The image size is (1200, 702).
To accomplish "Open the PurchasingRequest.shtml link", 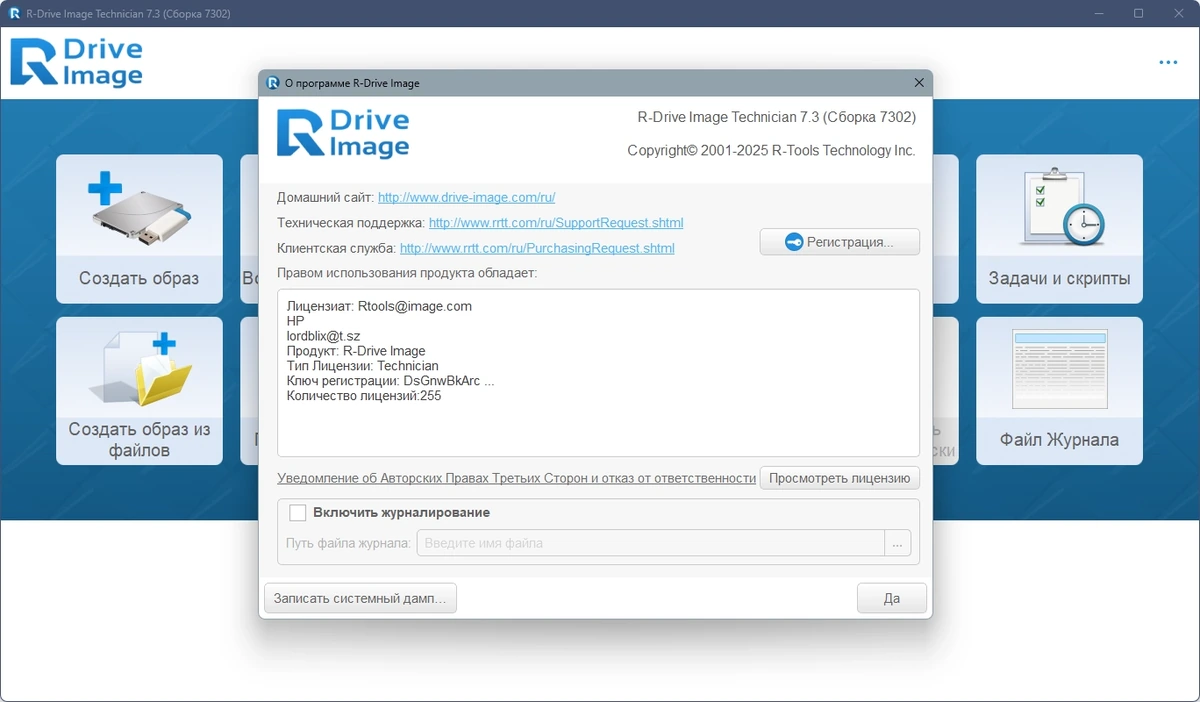I will tap(537, 248).
